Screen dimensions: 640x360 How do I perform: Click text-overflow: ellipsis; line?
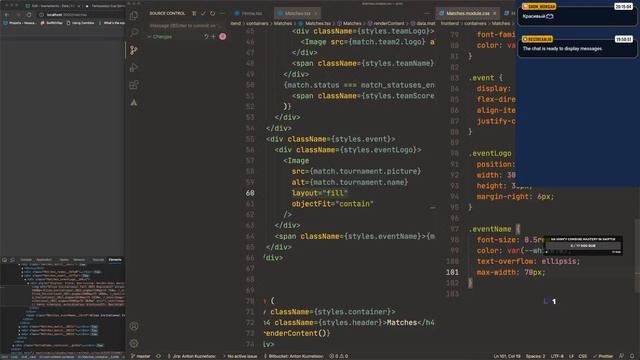pos(528,262)
